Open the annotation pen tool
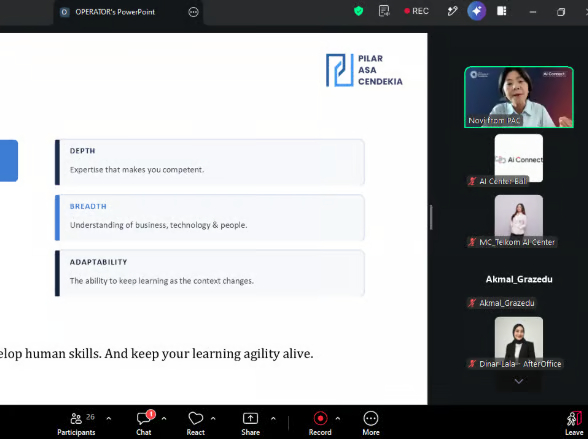588x439 pixels. [452, 11]
